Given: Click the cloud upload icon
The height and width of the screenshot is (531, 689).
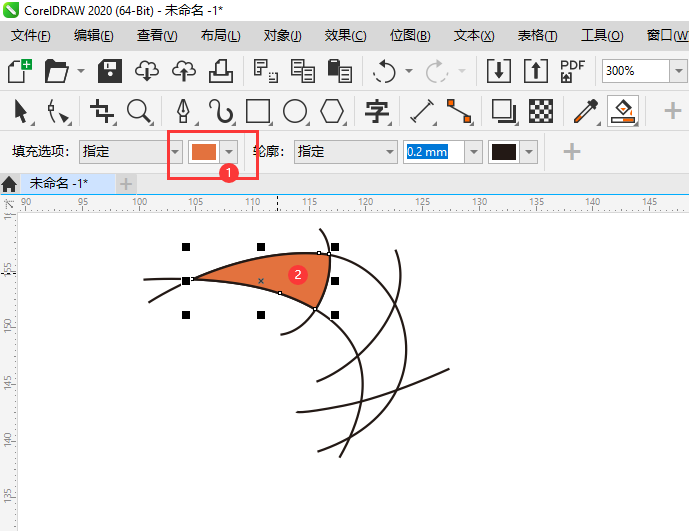Looking at the screenshot, I should [184, 71].
